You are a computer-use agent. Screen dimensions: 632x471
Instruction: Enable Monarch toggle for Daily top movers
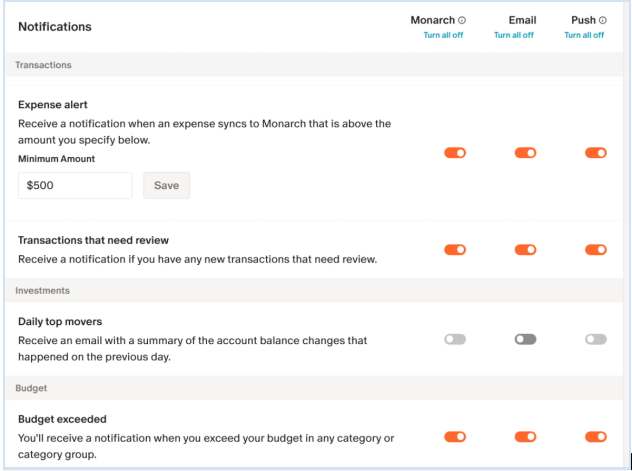tap(455, 340)
